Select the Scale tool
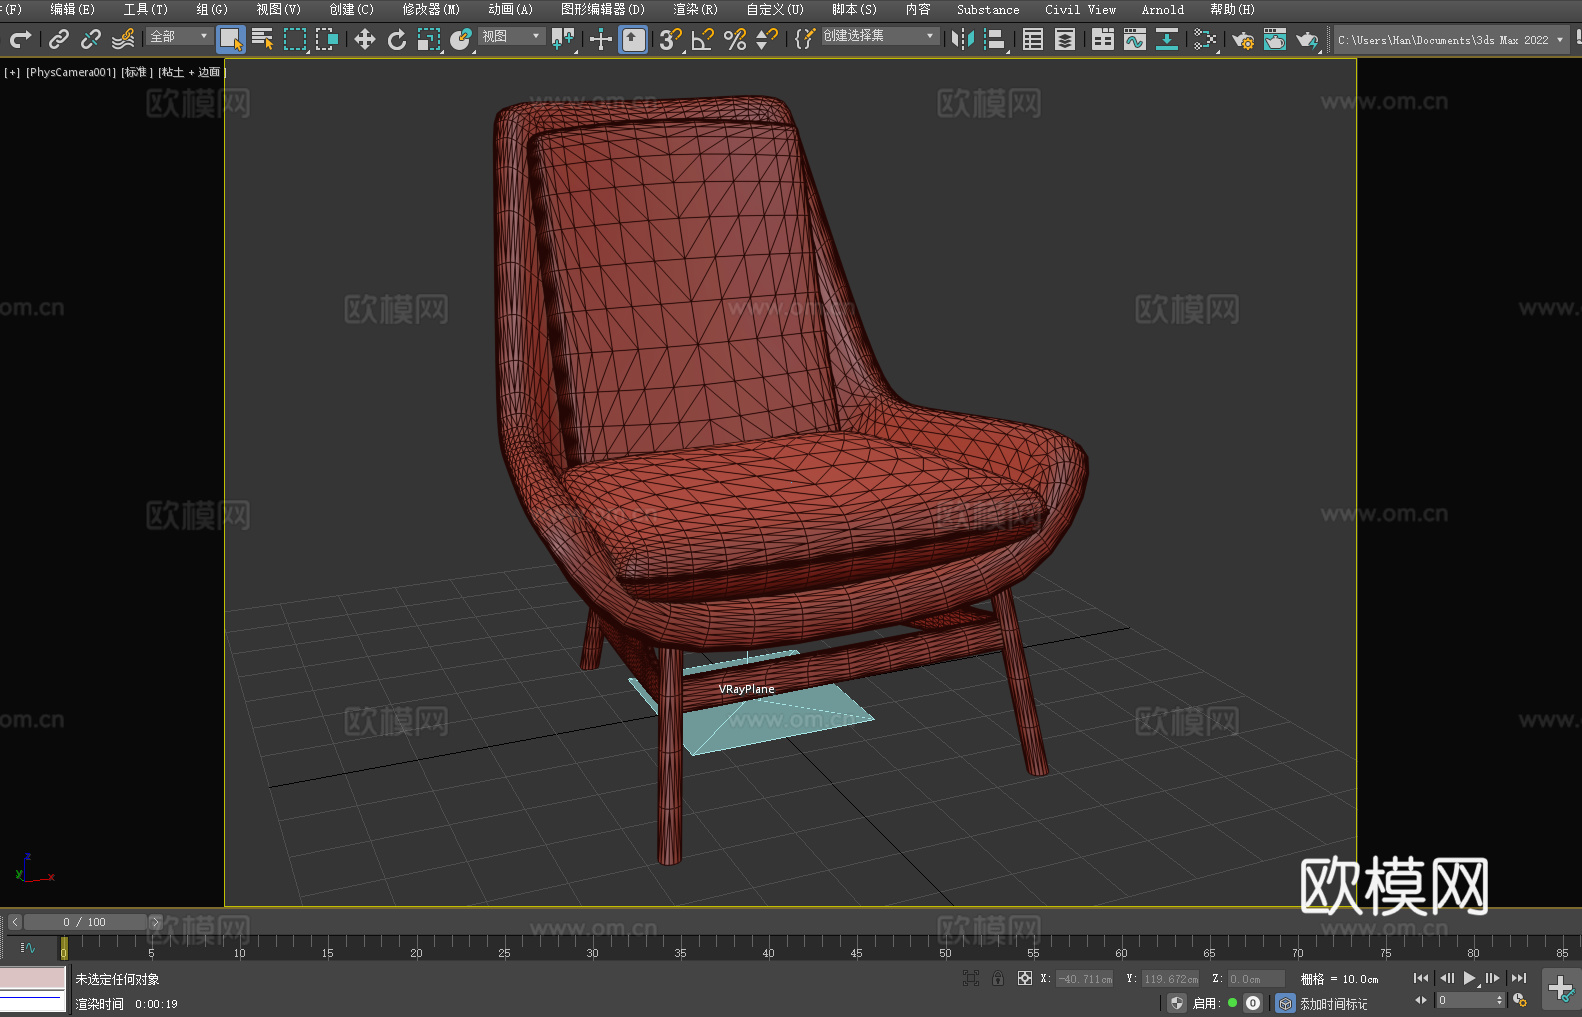Screen dimensions: 1582x1017 pyautogui.click(x=429, y=39)
